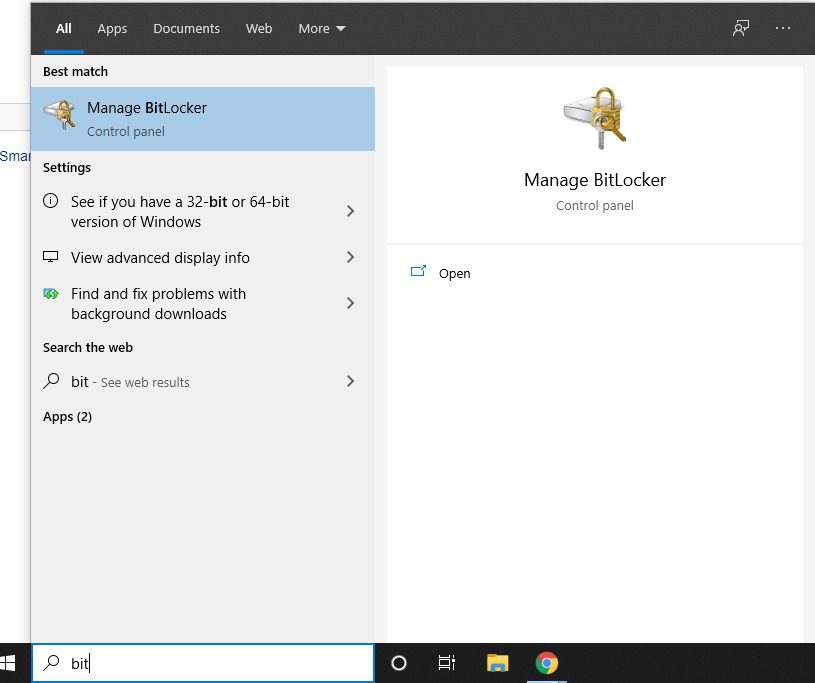The height and width of the screenshot is (683, 815).
Task: Select the Web search tab
Action: pos(259,28)
